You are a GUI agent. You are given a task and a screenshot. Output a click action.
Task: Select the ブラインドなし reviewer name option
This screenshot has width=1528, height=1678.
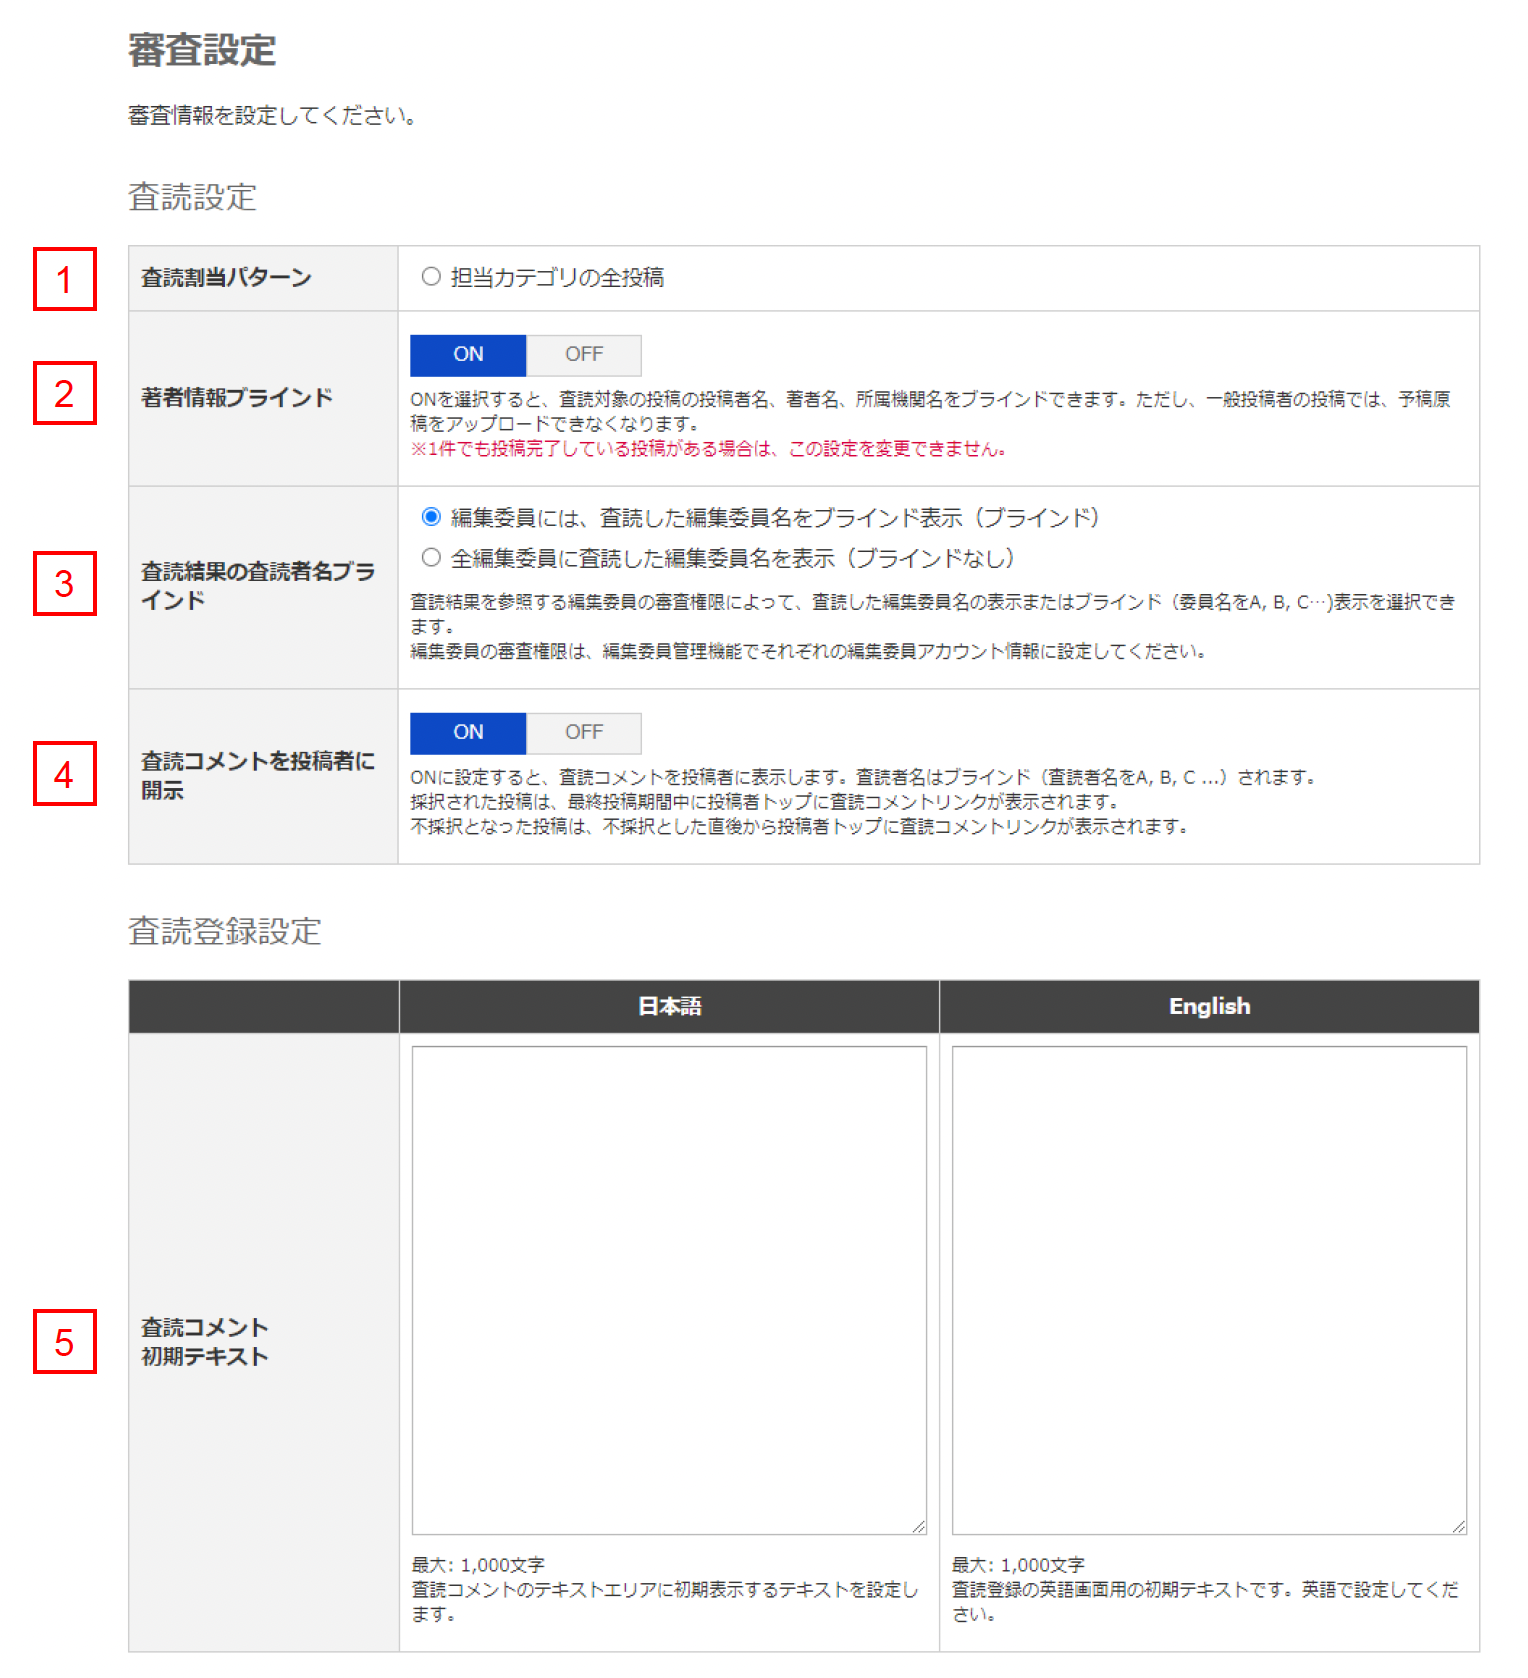(431, 557)
